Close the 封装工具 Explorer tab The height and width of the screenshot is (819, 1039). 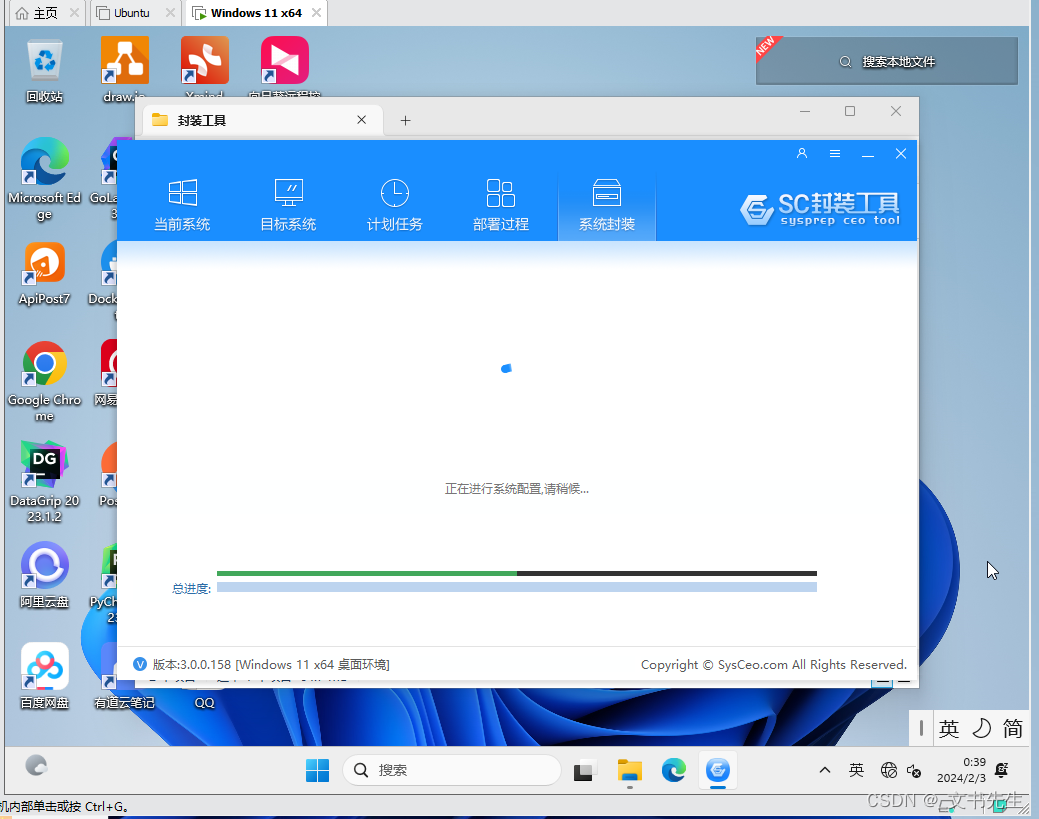361,120
